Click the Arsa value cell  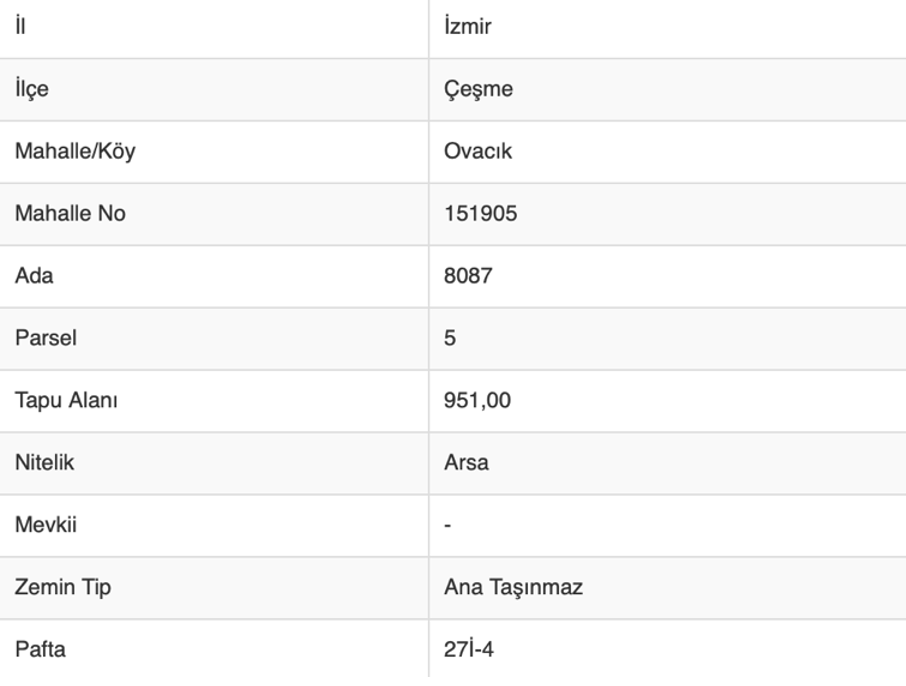pos(466,463)
